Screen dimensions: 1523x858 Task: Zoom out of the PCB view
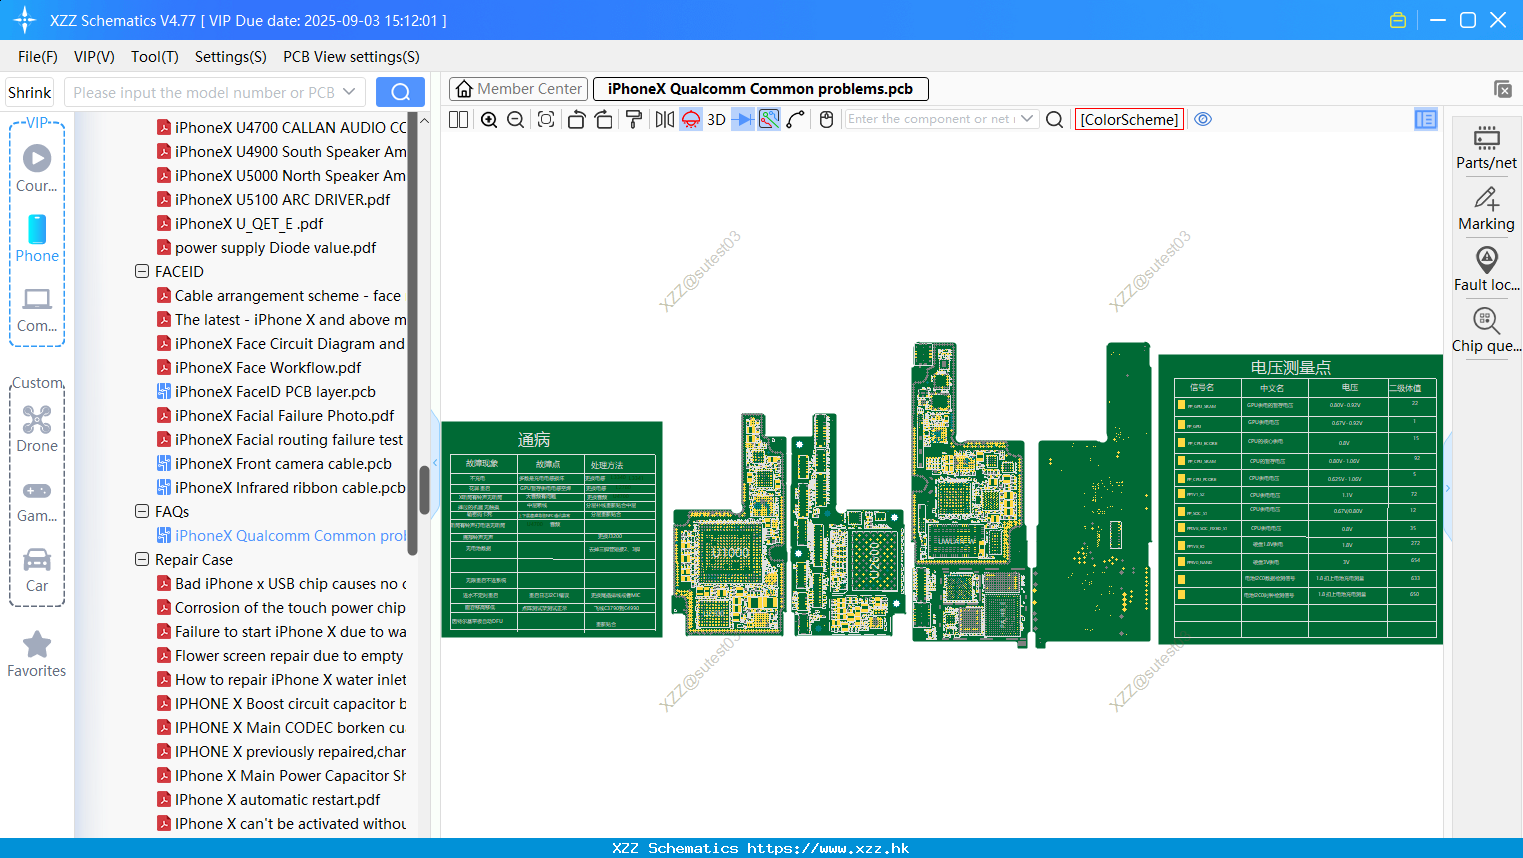coord(515,119)
